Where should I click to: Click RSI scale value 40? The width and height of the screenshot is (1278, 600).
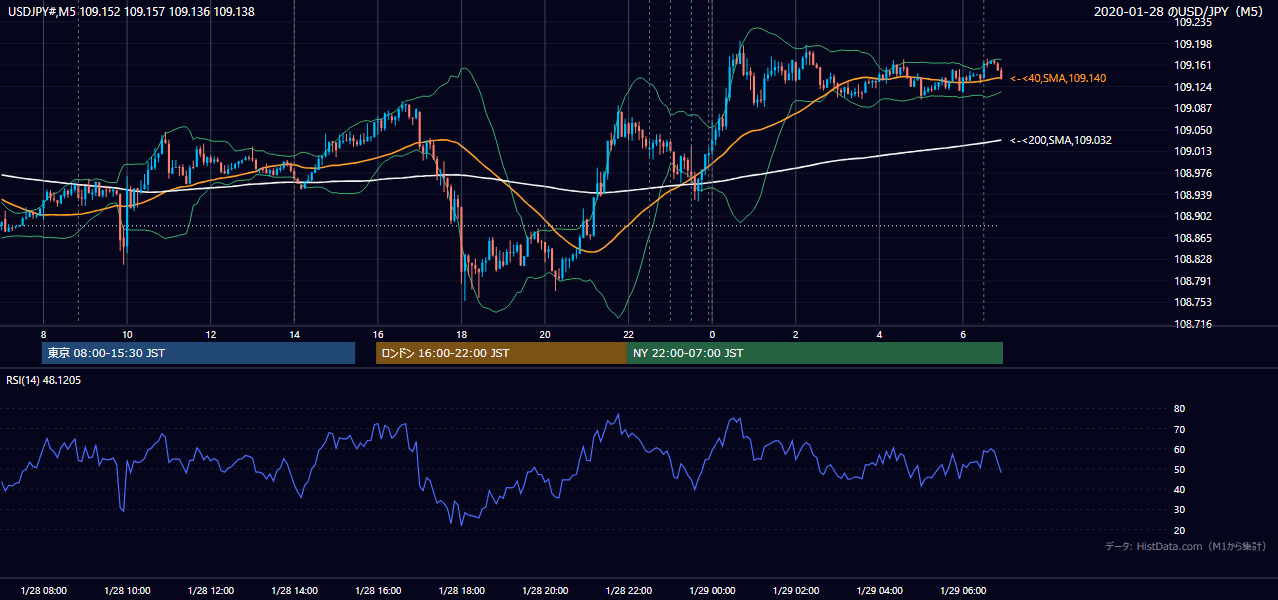(1180, 489)
